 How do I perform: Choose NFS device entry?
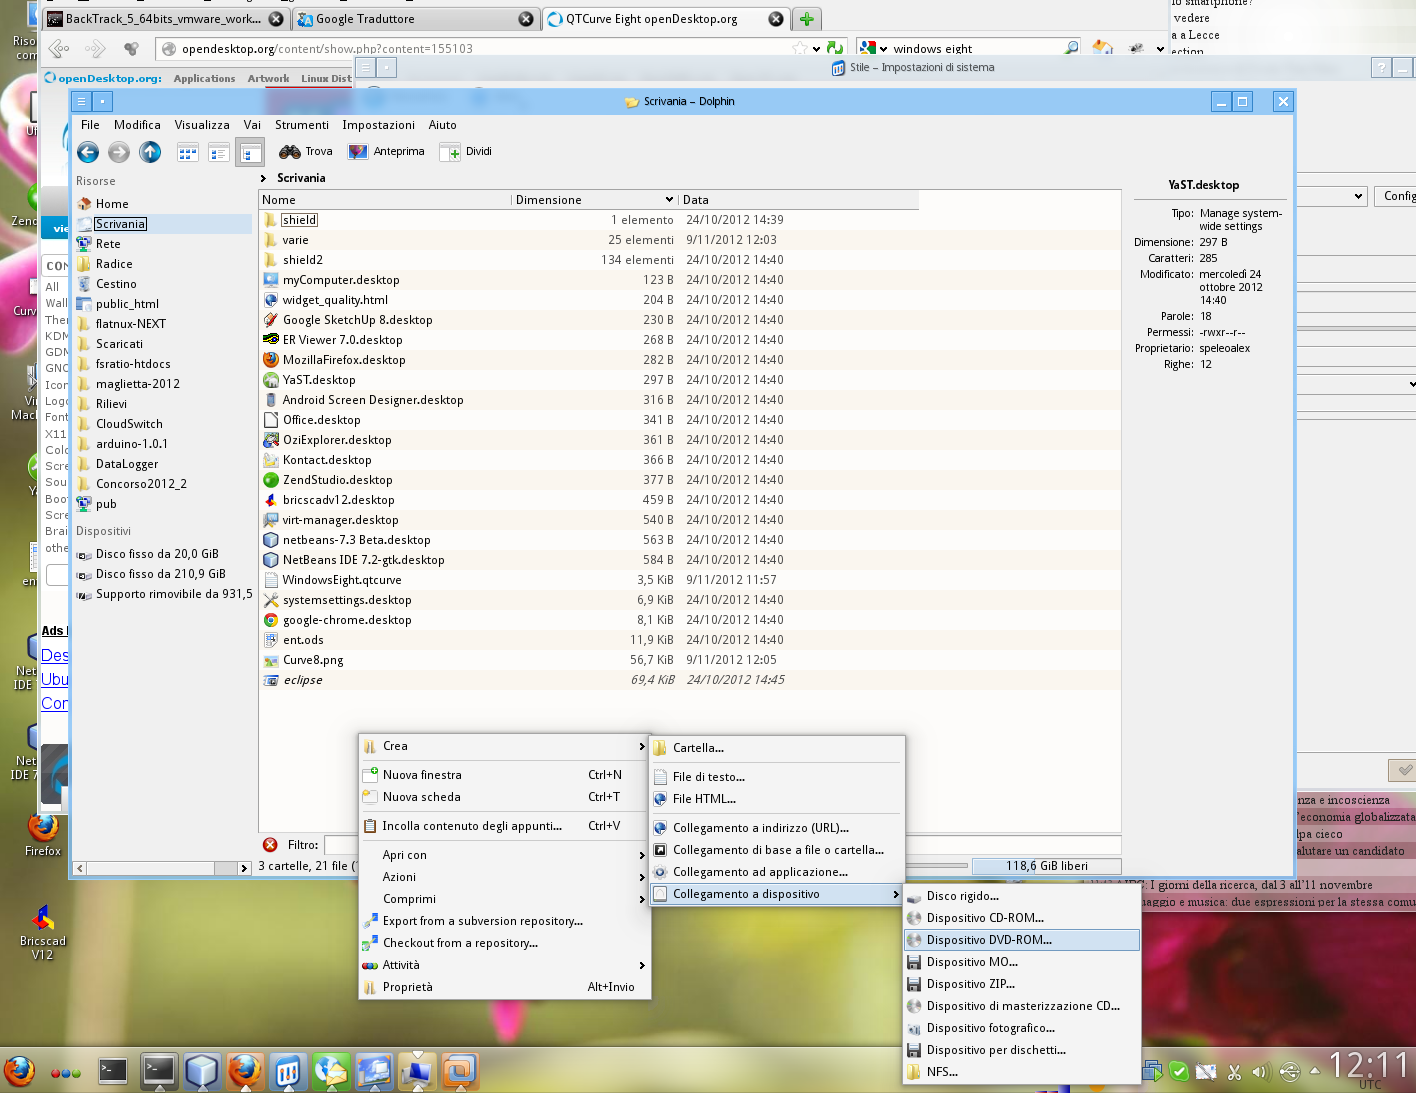[1021, 1072]
